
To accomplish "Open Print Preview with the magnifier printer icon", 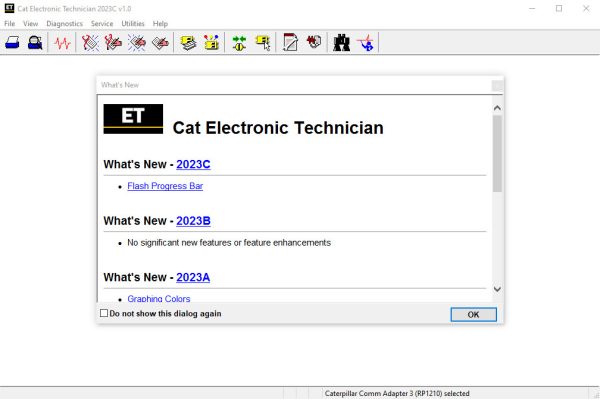I will [x=35, y=42].
